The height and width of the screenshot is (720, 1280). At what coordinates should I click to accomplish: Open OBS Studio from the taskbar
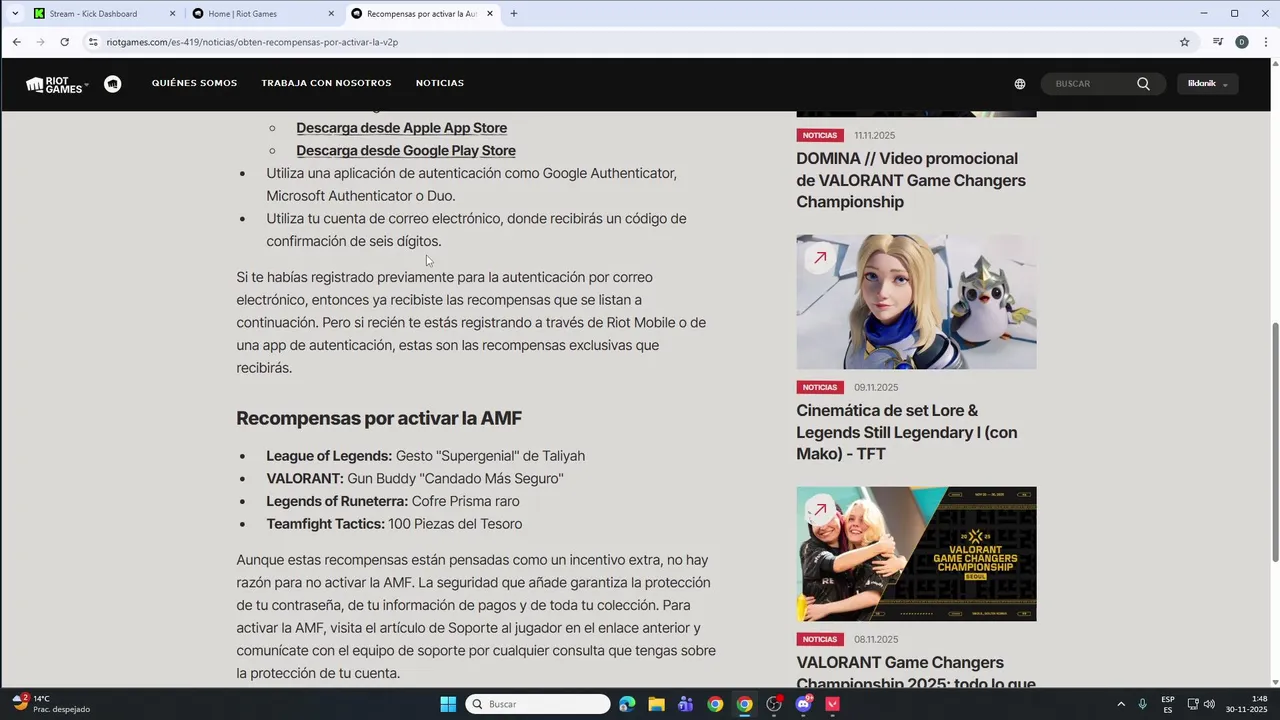tap(774, 704)
